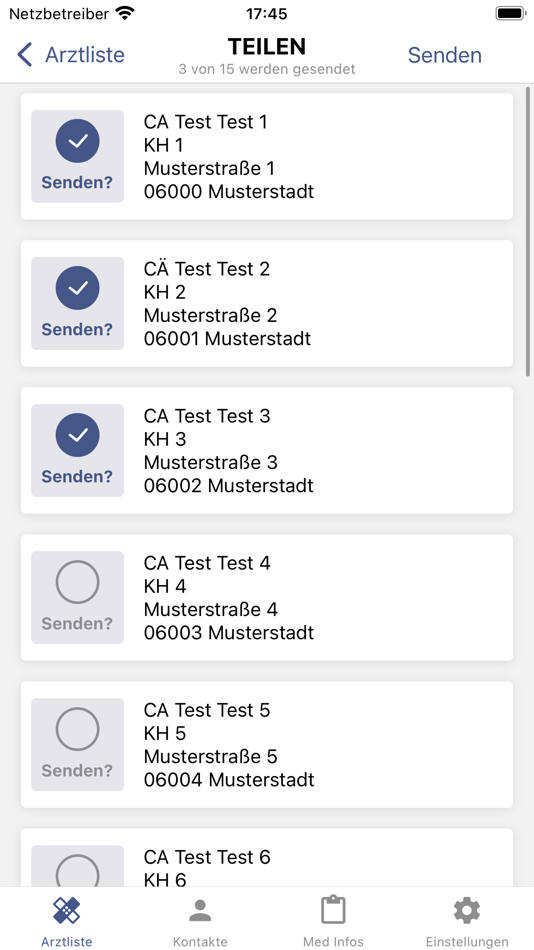Tap the Senden button in the header
This screenshot has width=534, height=950.
(444, 55)
